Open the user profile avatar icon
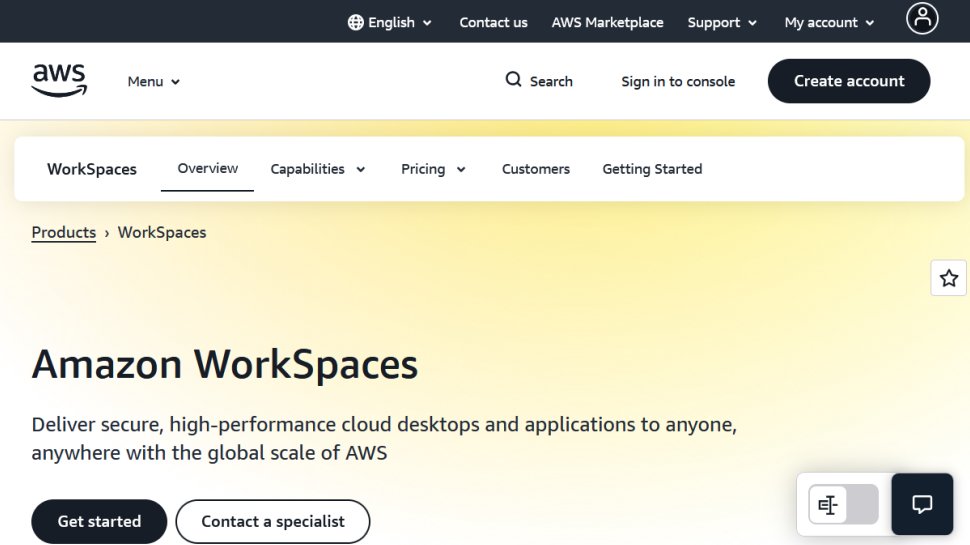 click(922, 19)
